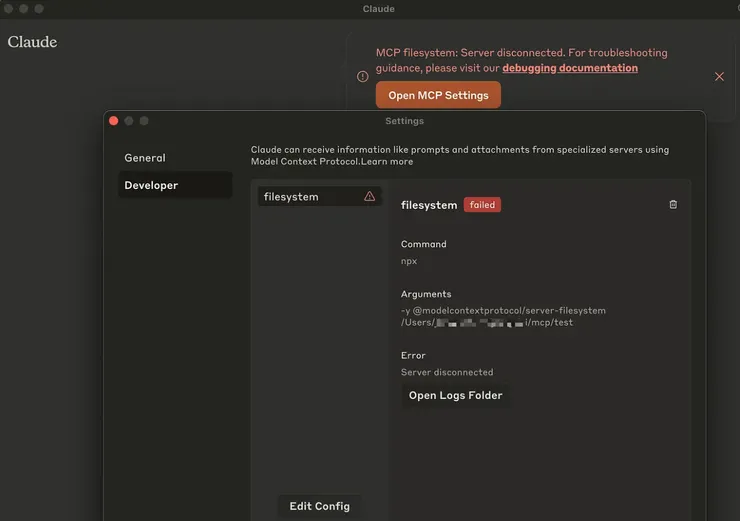This screenshot has width=740, height=521.
Task: Dismiss the MCP error notification
Action: coord(719,76)
